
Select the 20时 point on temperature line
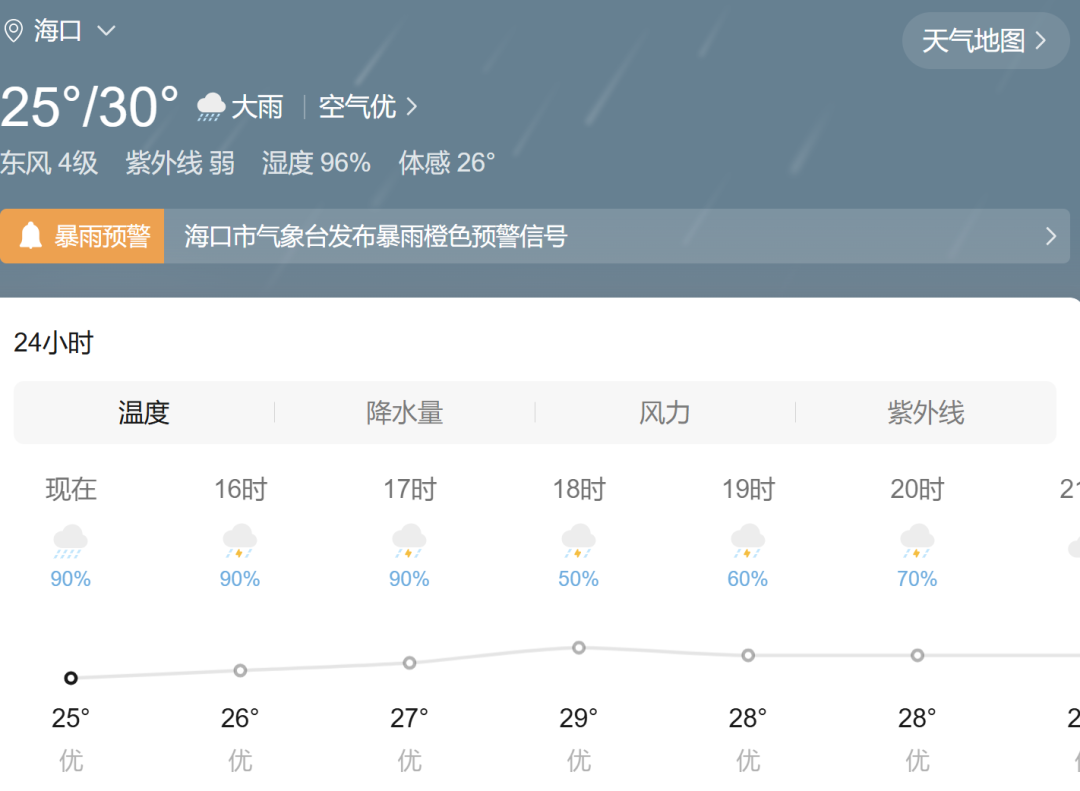[x=917, y=655]
